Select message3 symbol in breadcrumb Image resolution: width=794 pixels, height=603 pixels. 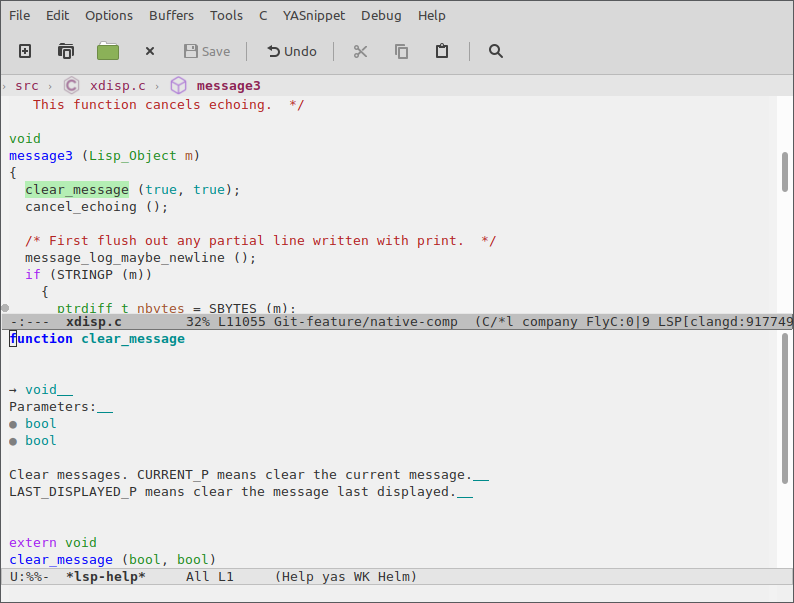(228, 86)
